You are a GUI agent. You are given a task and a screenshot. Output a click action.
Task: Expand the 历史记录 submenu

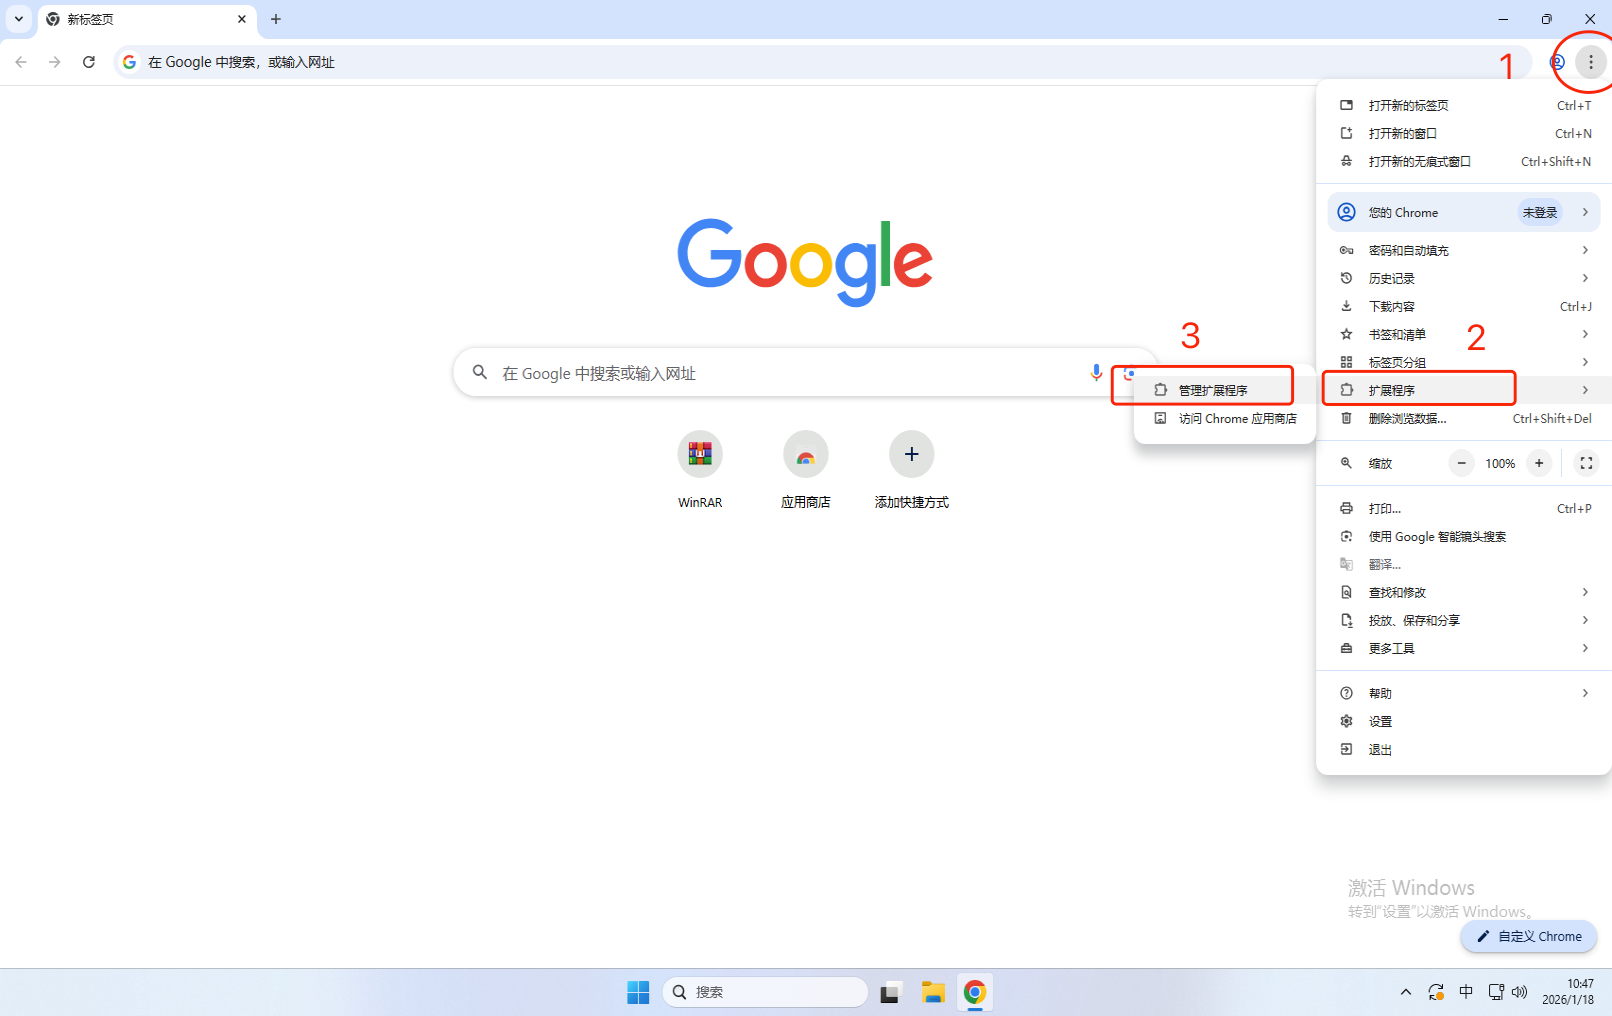(1464, 278)
